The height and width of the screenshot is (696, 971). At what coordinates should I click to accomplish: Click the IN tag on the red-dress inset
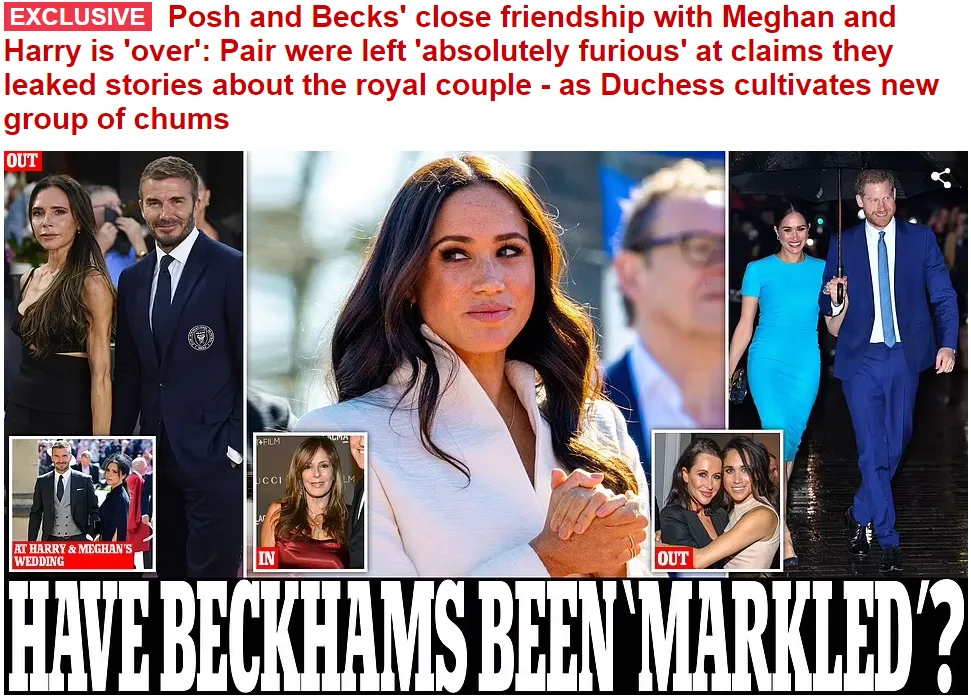click(266, 559)
